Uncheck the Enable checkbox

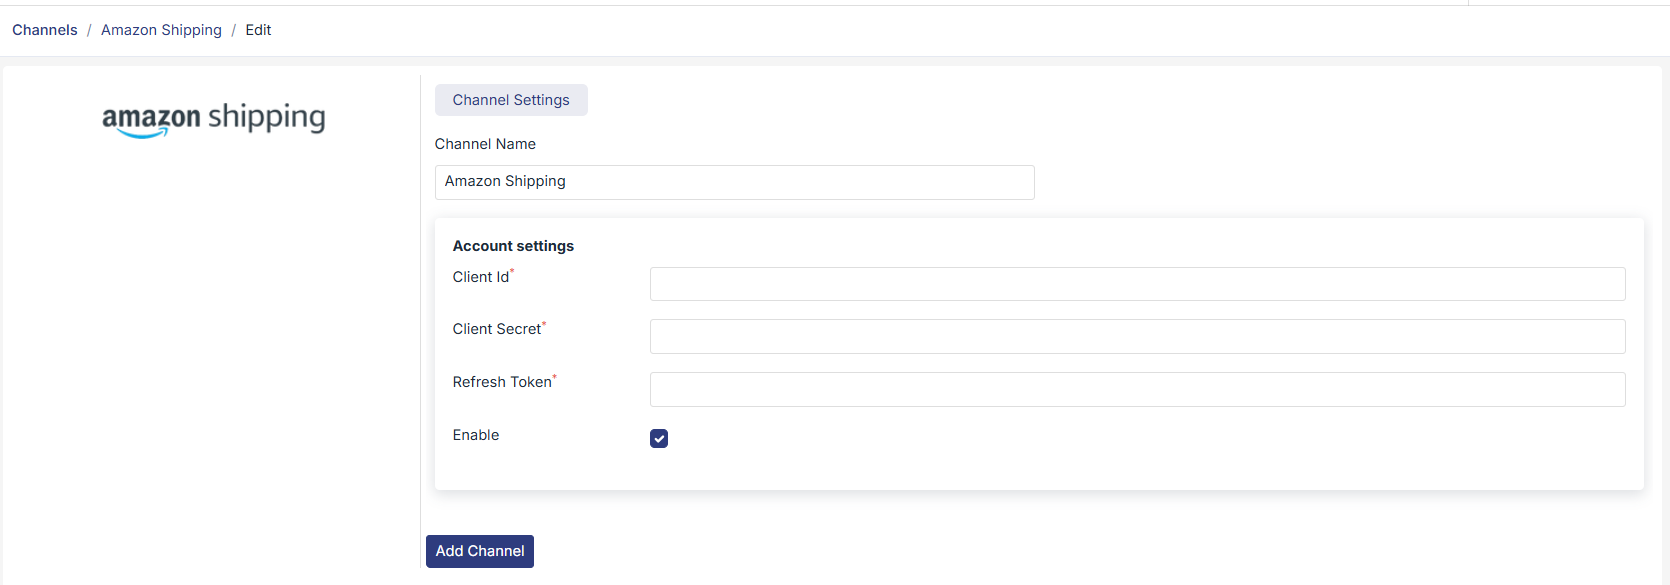[659, 438]
